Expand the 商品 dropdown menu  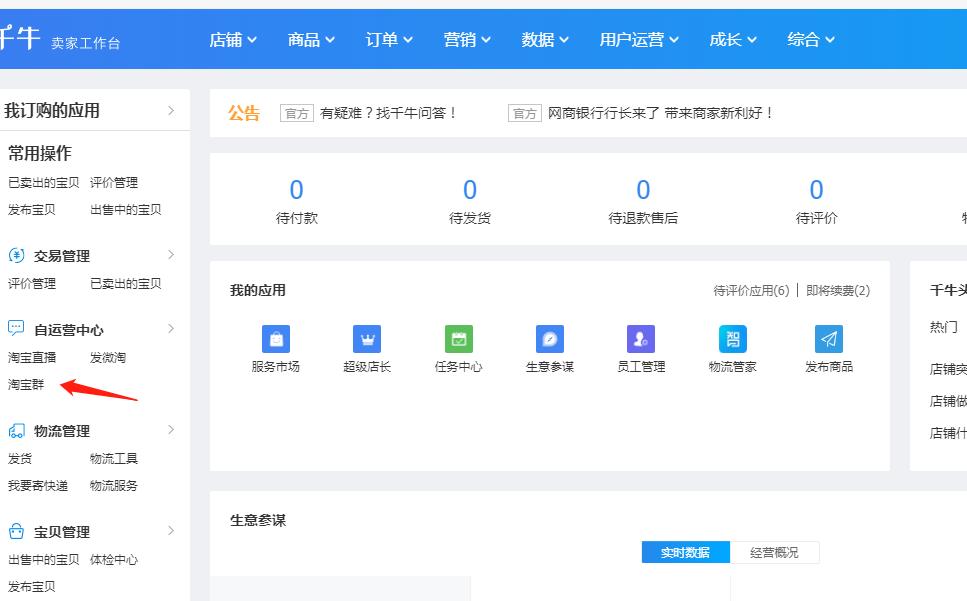click(310, 39)
